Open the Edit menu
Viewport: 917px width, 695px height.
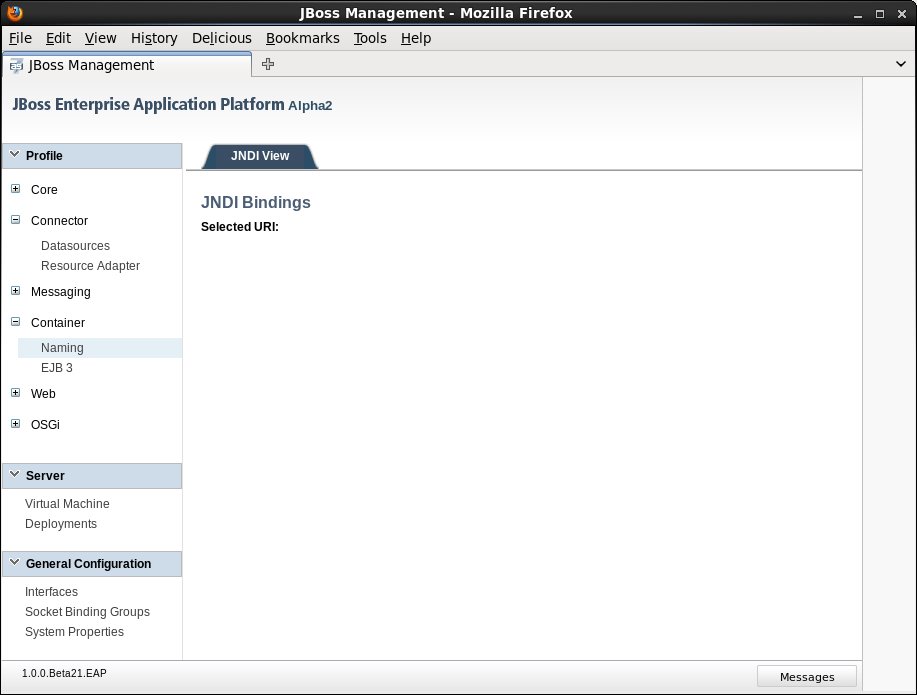tap(58, 38)
